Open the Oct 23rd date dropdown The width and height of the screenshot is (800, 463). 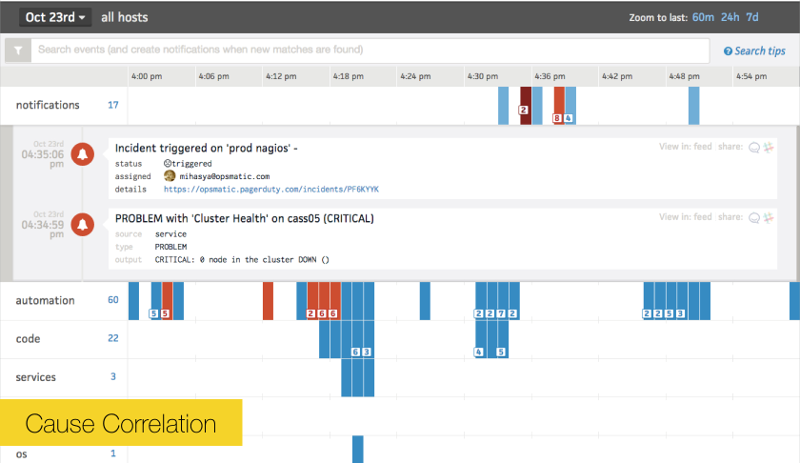[x=56, y=17]
